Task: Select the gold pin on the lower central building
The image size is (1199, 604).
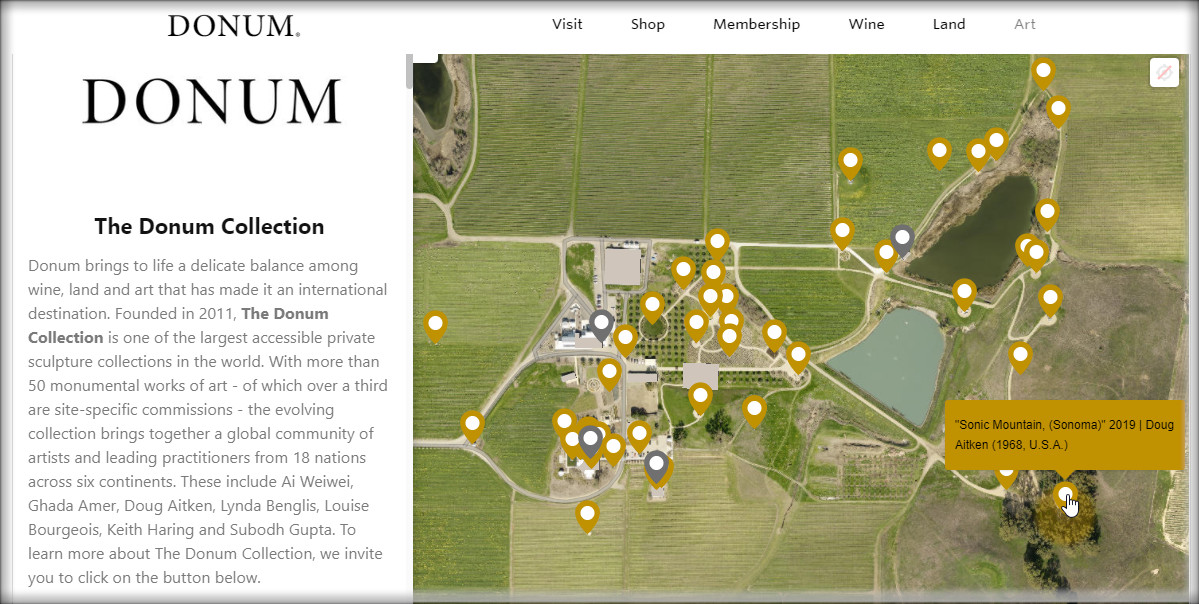Action: point(700,395)
